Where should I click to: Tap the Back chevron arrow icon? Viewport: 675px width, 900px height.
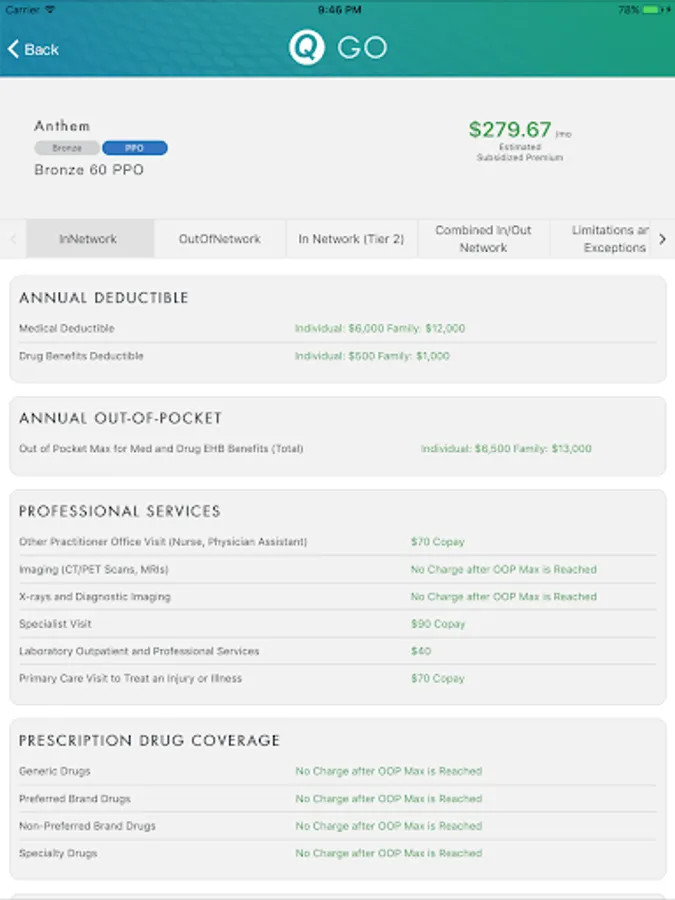(x=13, y=49)
